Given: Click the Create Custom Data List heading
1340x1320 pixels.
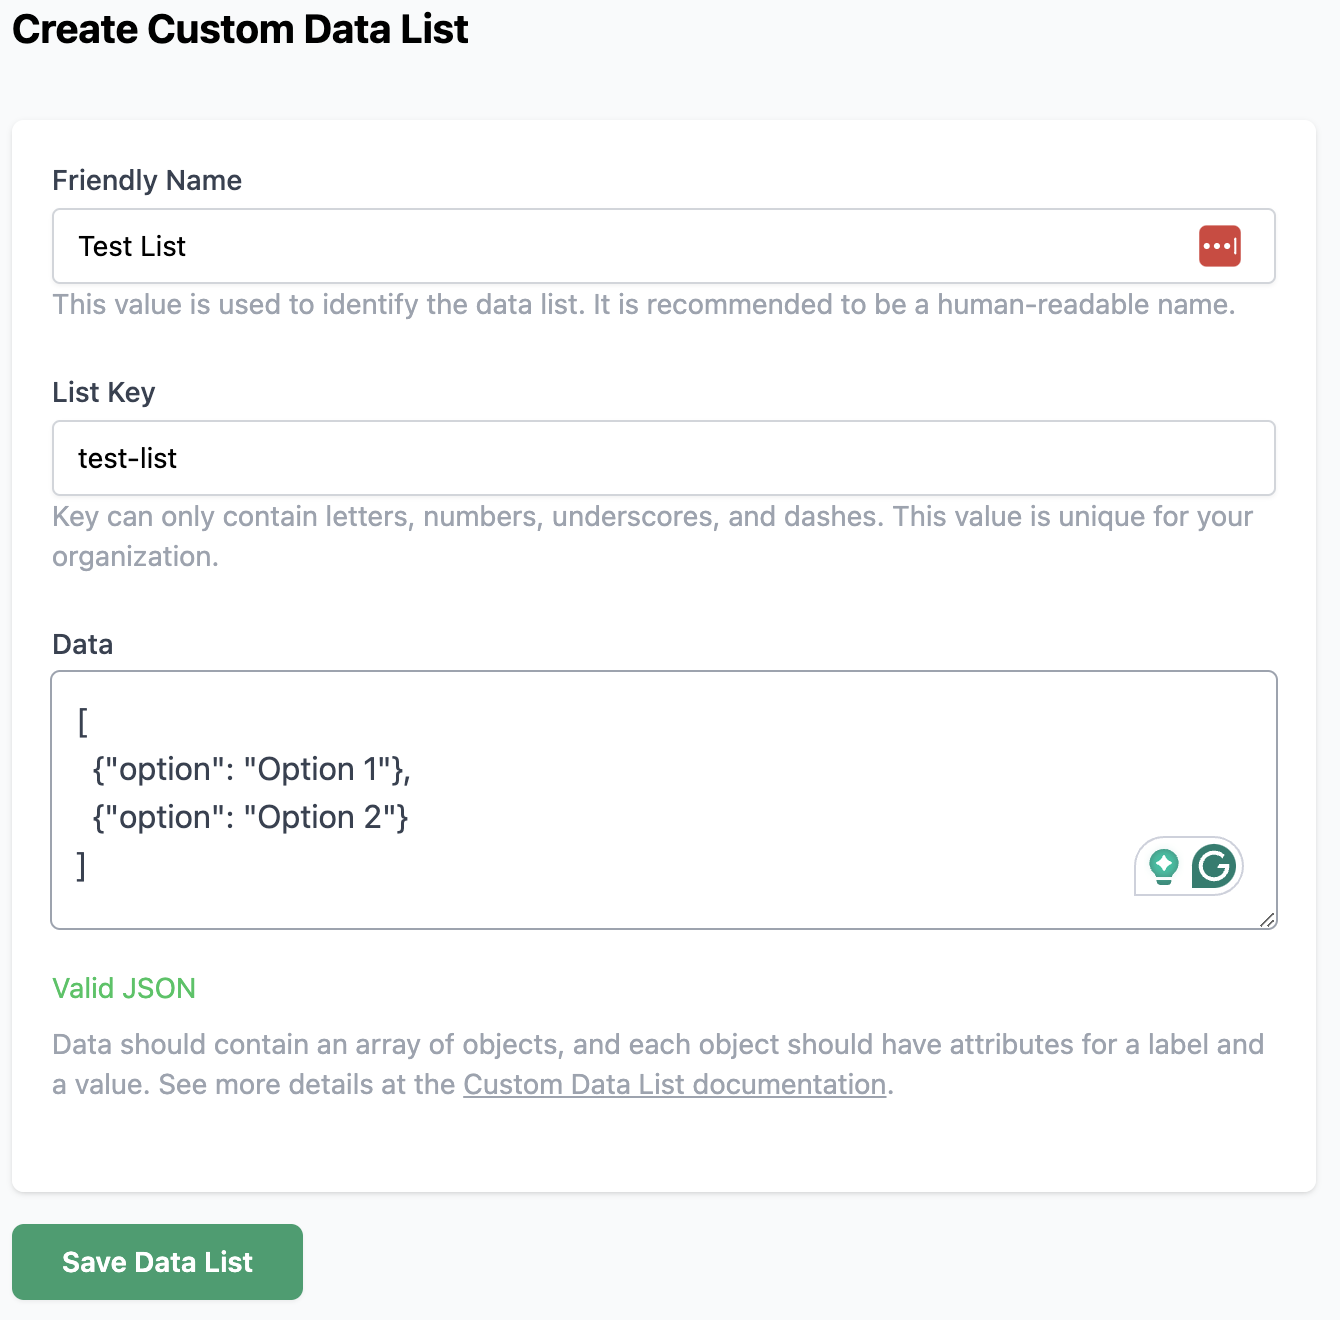Looking at the screenshot, I should [x=240, y=29].
